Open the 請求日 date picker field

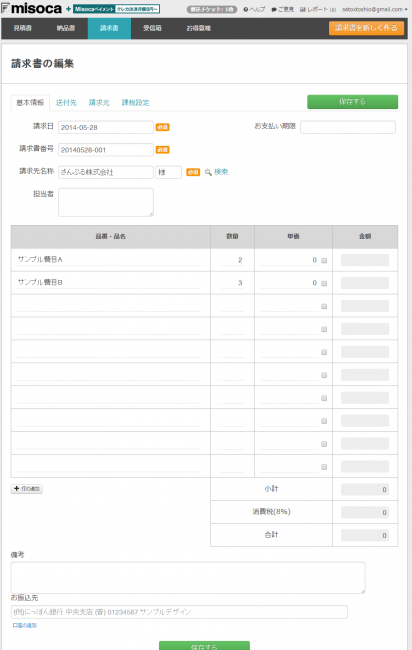106,127
